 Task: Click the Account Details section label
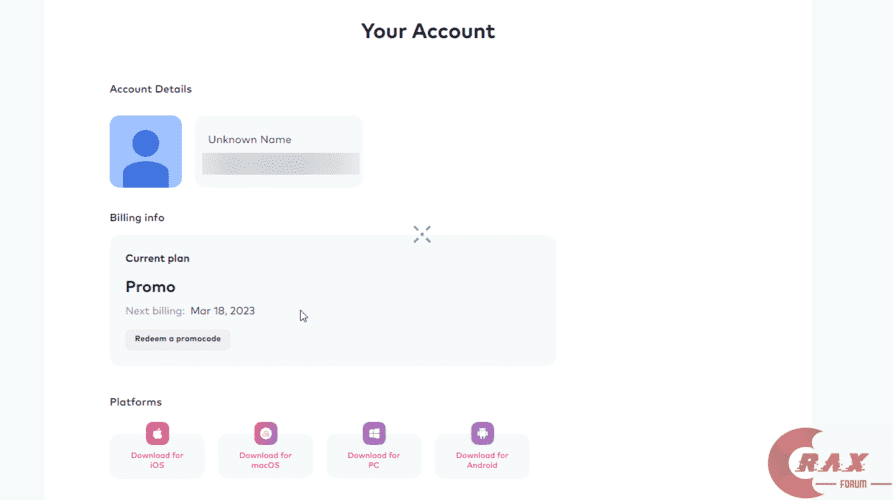(150, 89)
